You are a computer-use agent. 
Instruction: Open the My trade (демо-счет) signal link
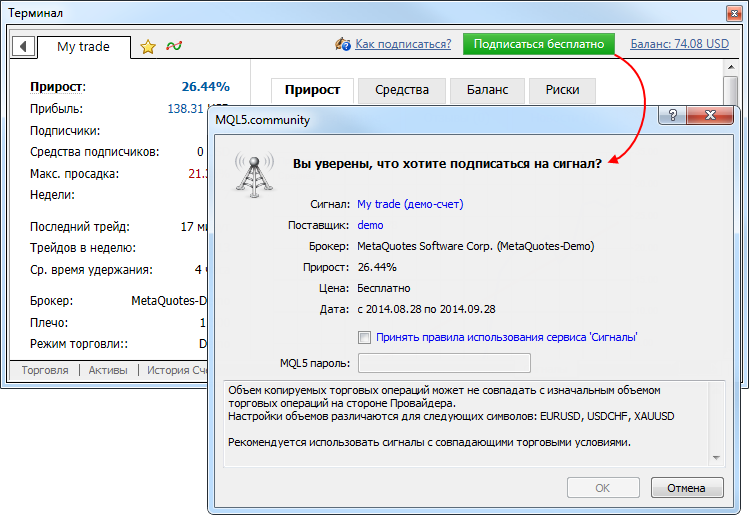(410, 204)
